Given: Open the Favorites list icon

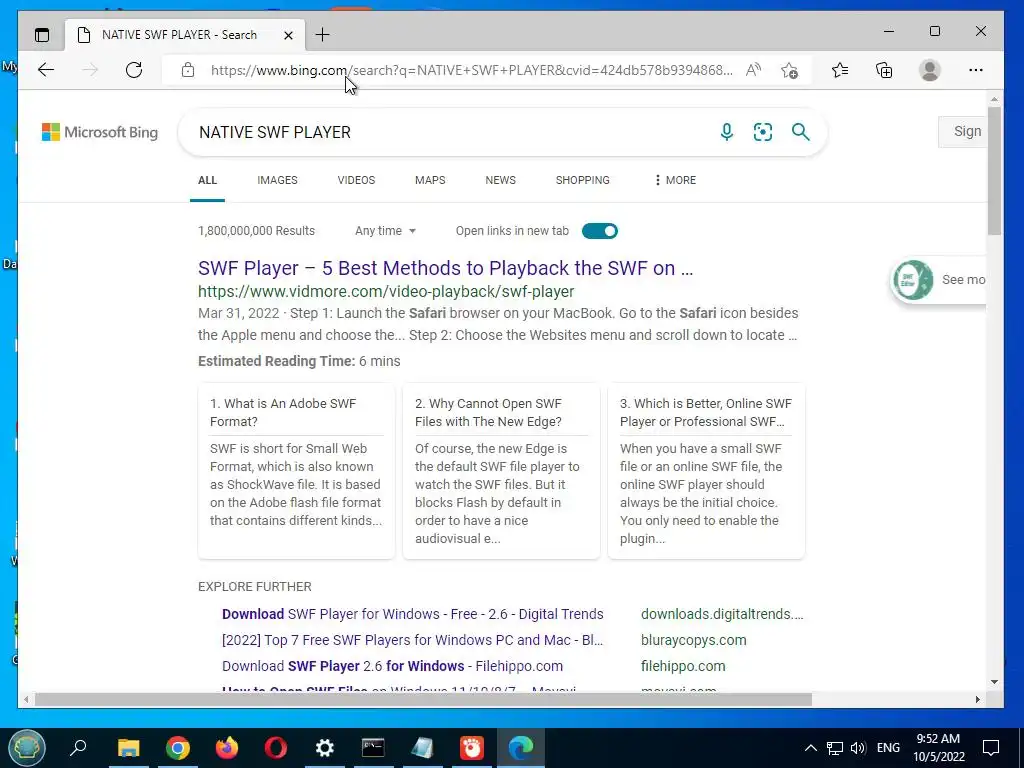Looking at the screenshot, I should 840,70.
